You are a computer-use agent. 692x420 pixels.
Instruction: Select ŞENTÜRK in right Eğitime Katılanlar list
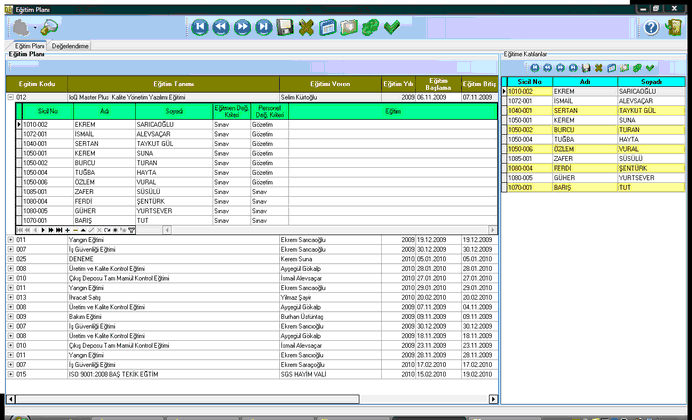pos(651,168)
